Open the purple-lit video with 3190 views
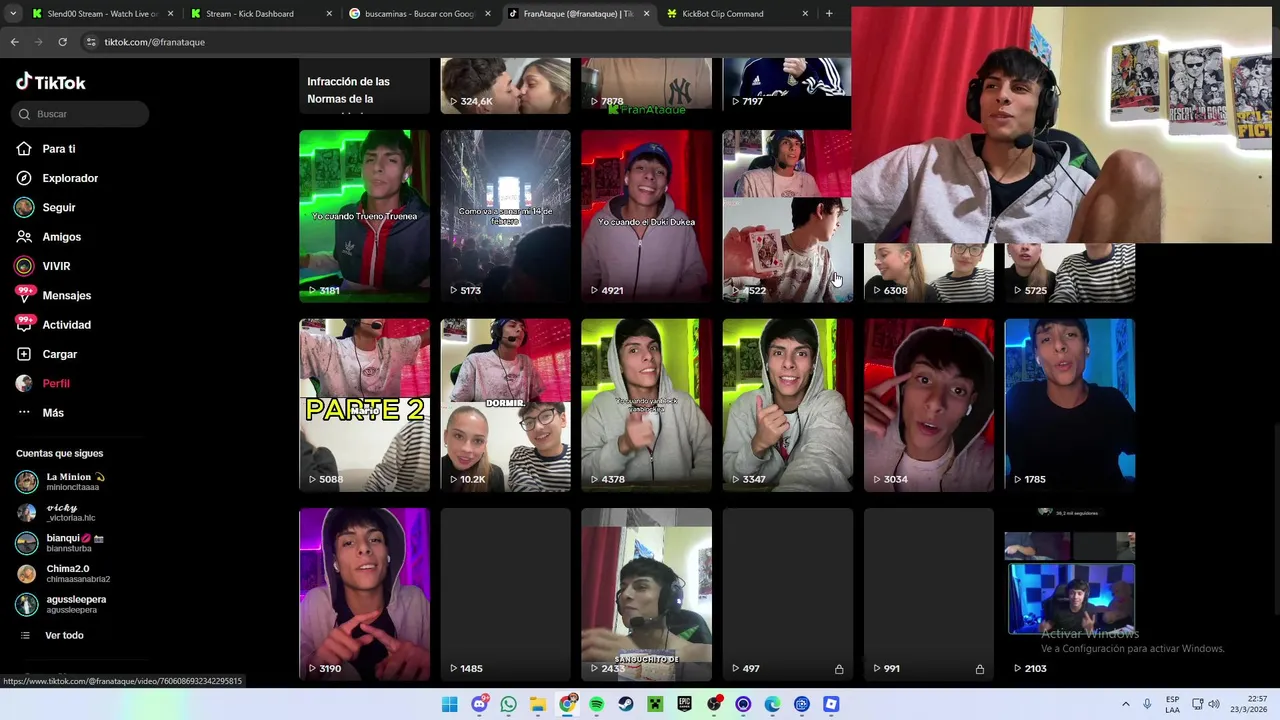This screenshot has height=720, width=1280. pyautogui.click(x=364, y=594)
